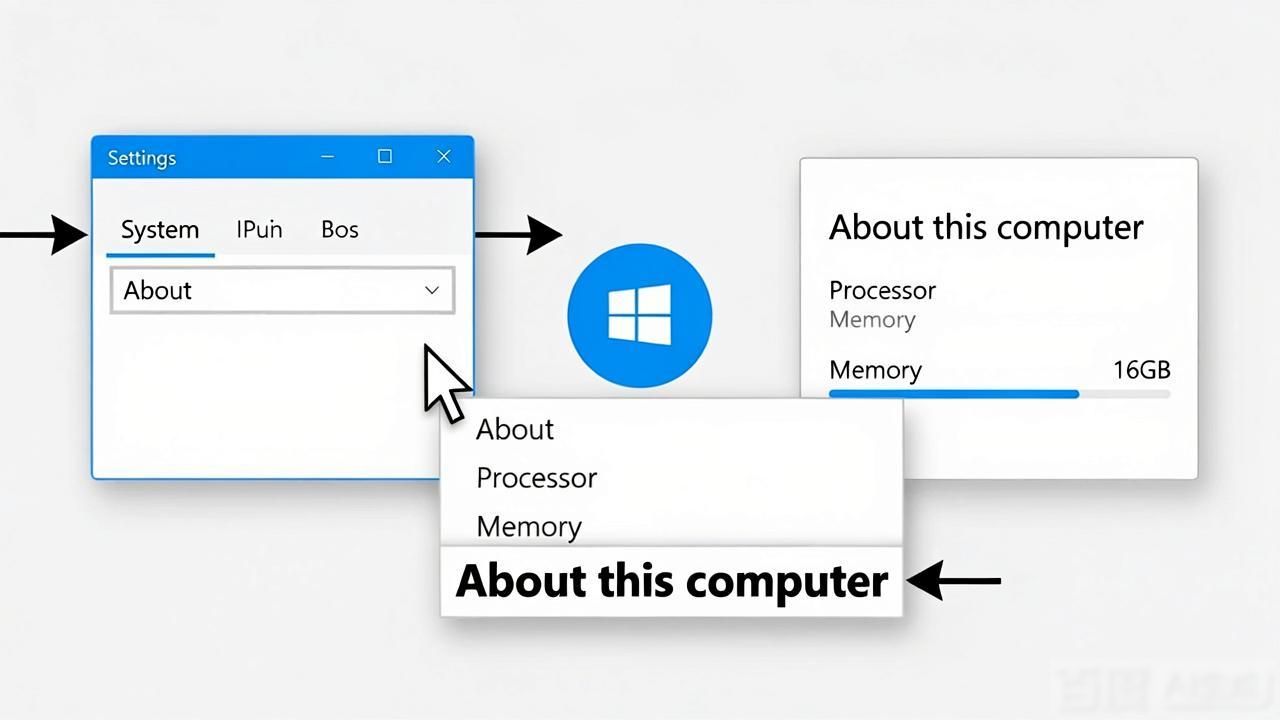Choose About in the open dropdown list
The width and height of the screenshot is (1280, 720).
515,429
